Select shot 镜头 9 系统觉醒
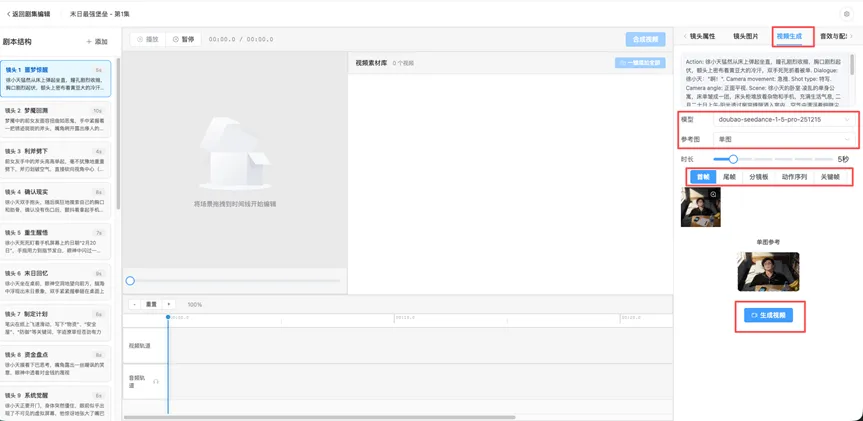Screen dimensions: 863x421 [x=56, y=404]
